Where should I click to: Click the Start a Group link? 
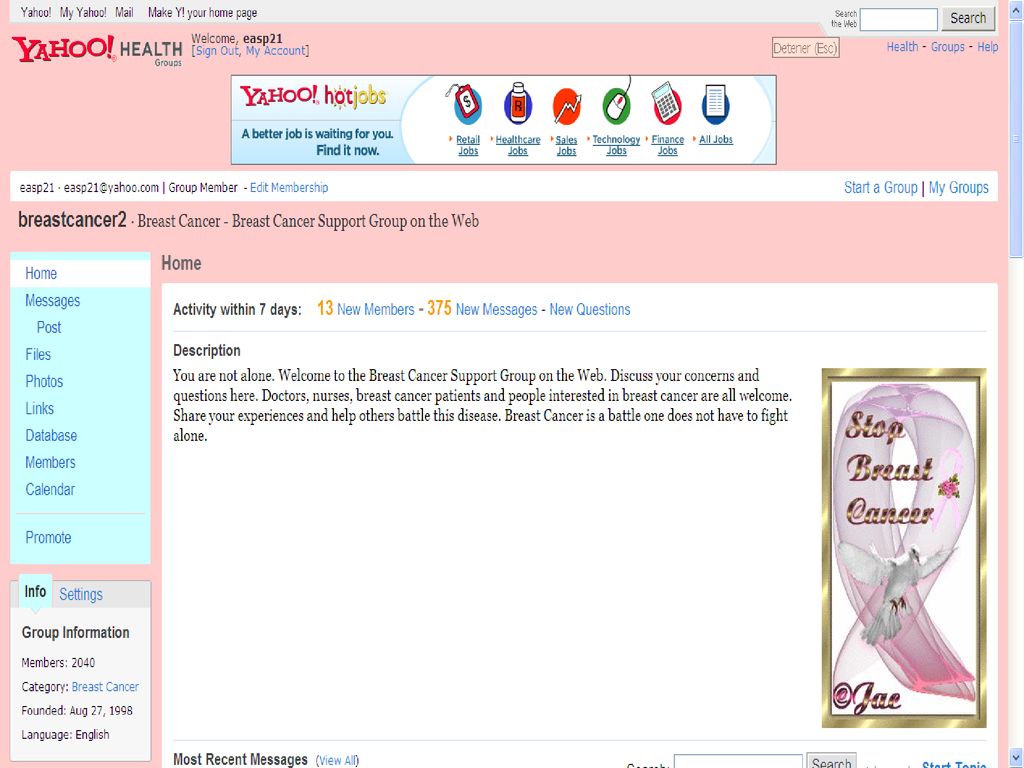coord(880,188)
